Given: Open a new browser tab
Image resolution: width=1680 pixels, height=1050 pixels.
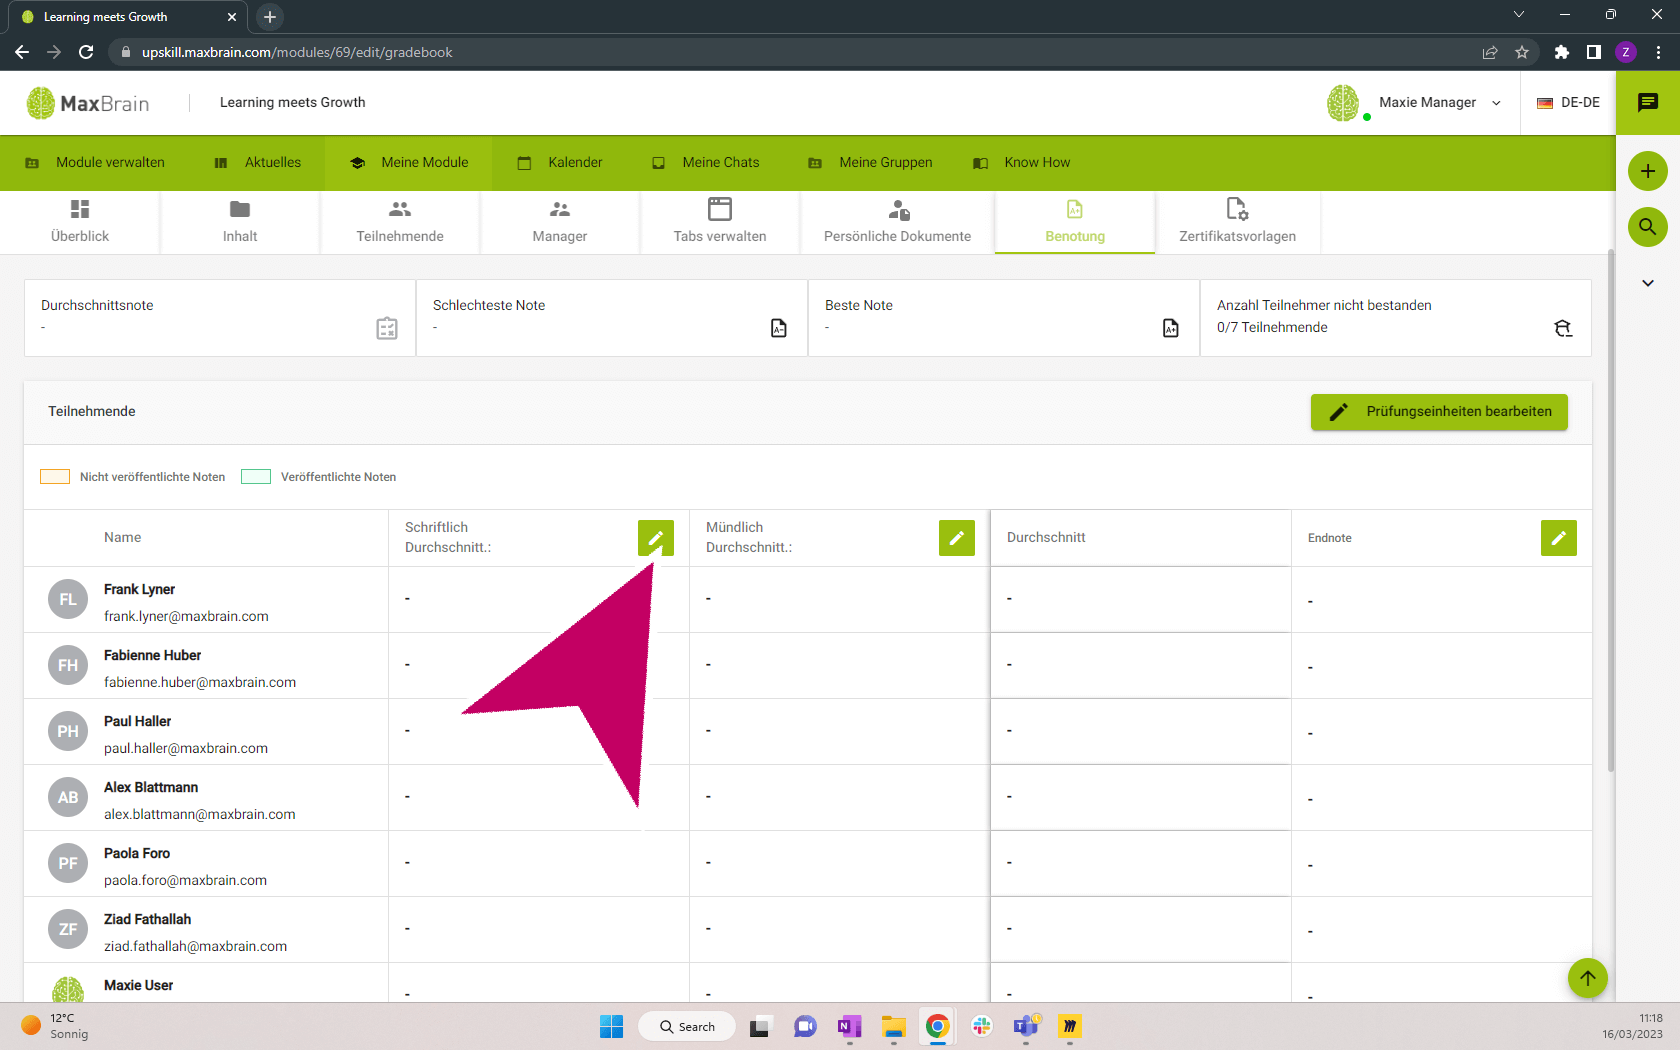Looking at the screenshot, I should pyautogui.click(x=270, y=17).
